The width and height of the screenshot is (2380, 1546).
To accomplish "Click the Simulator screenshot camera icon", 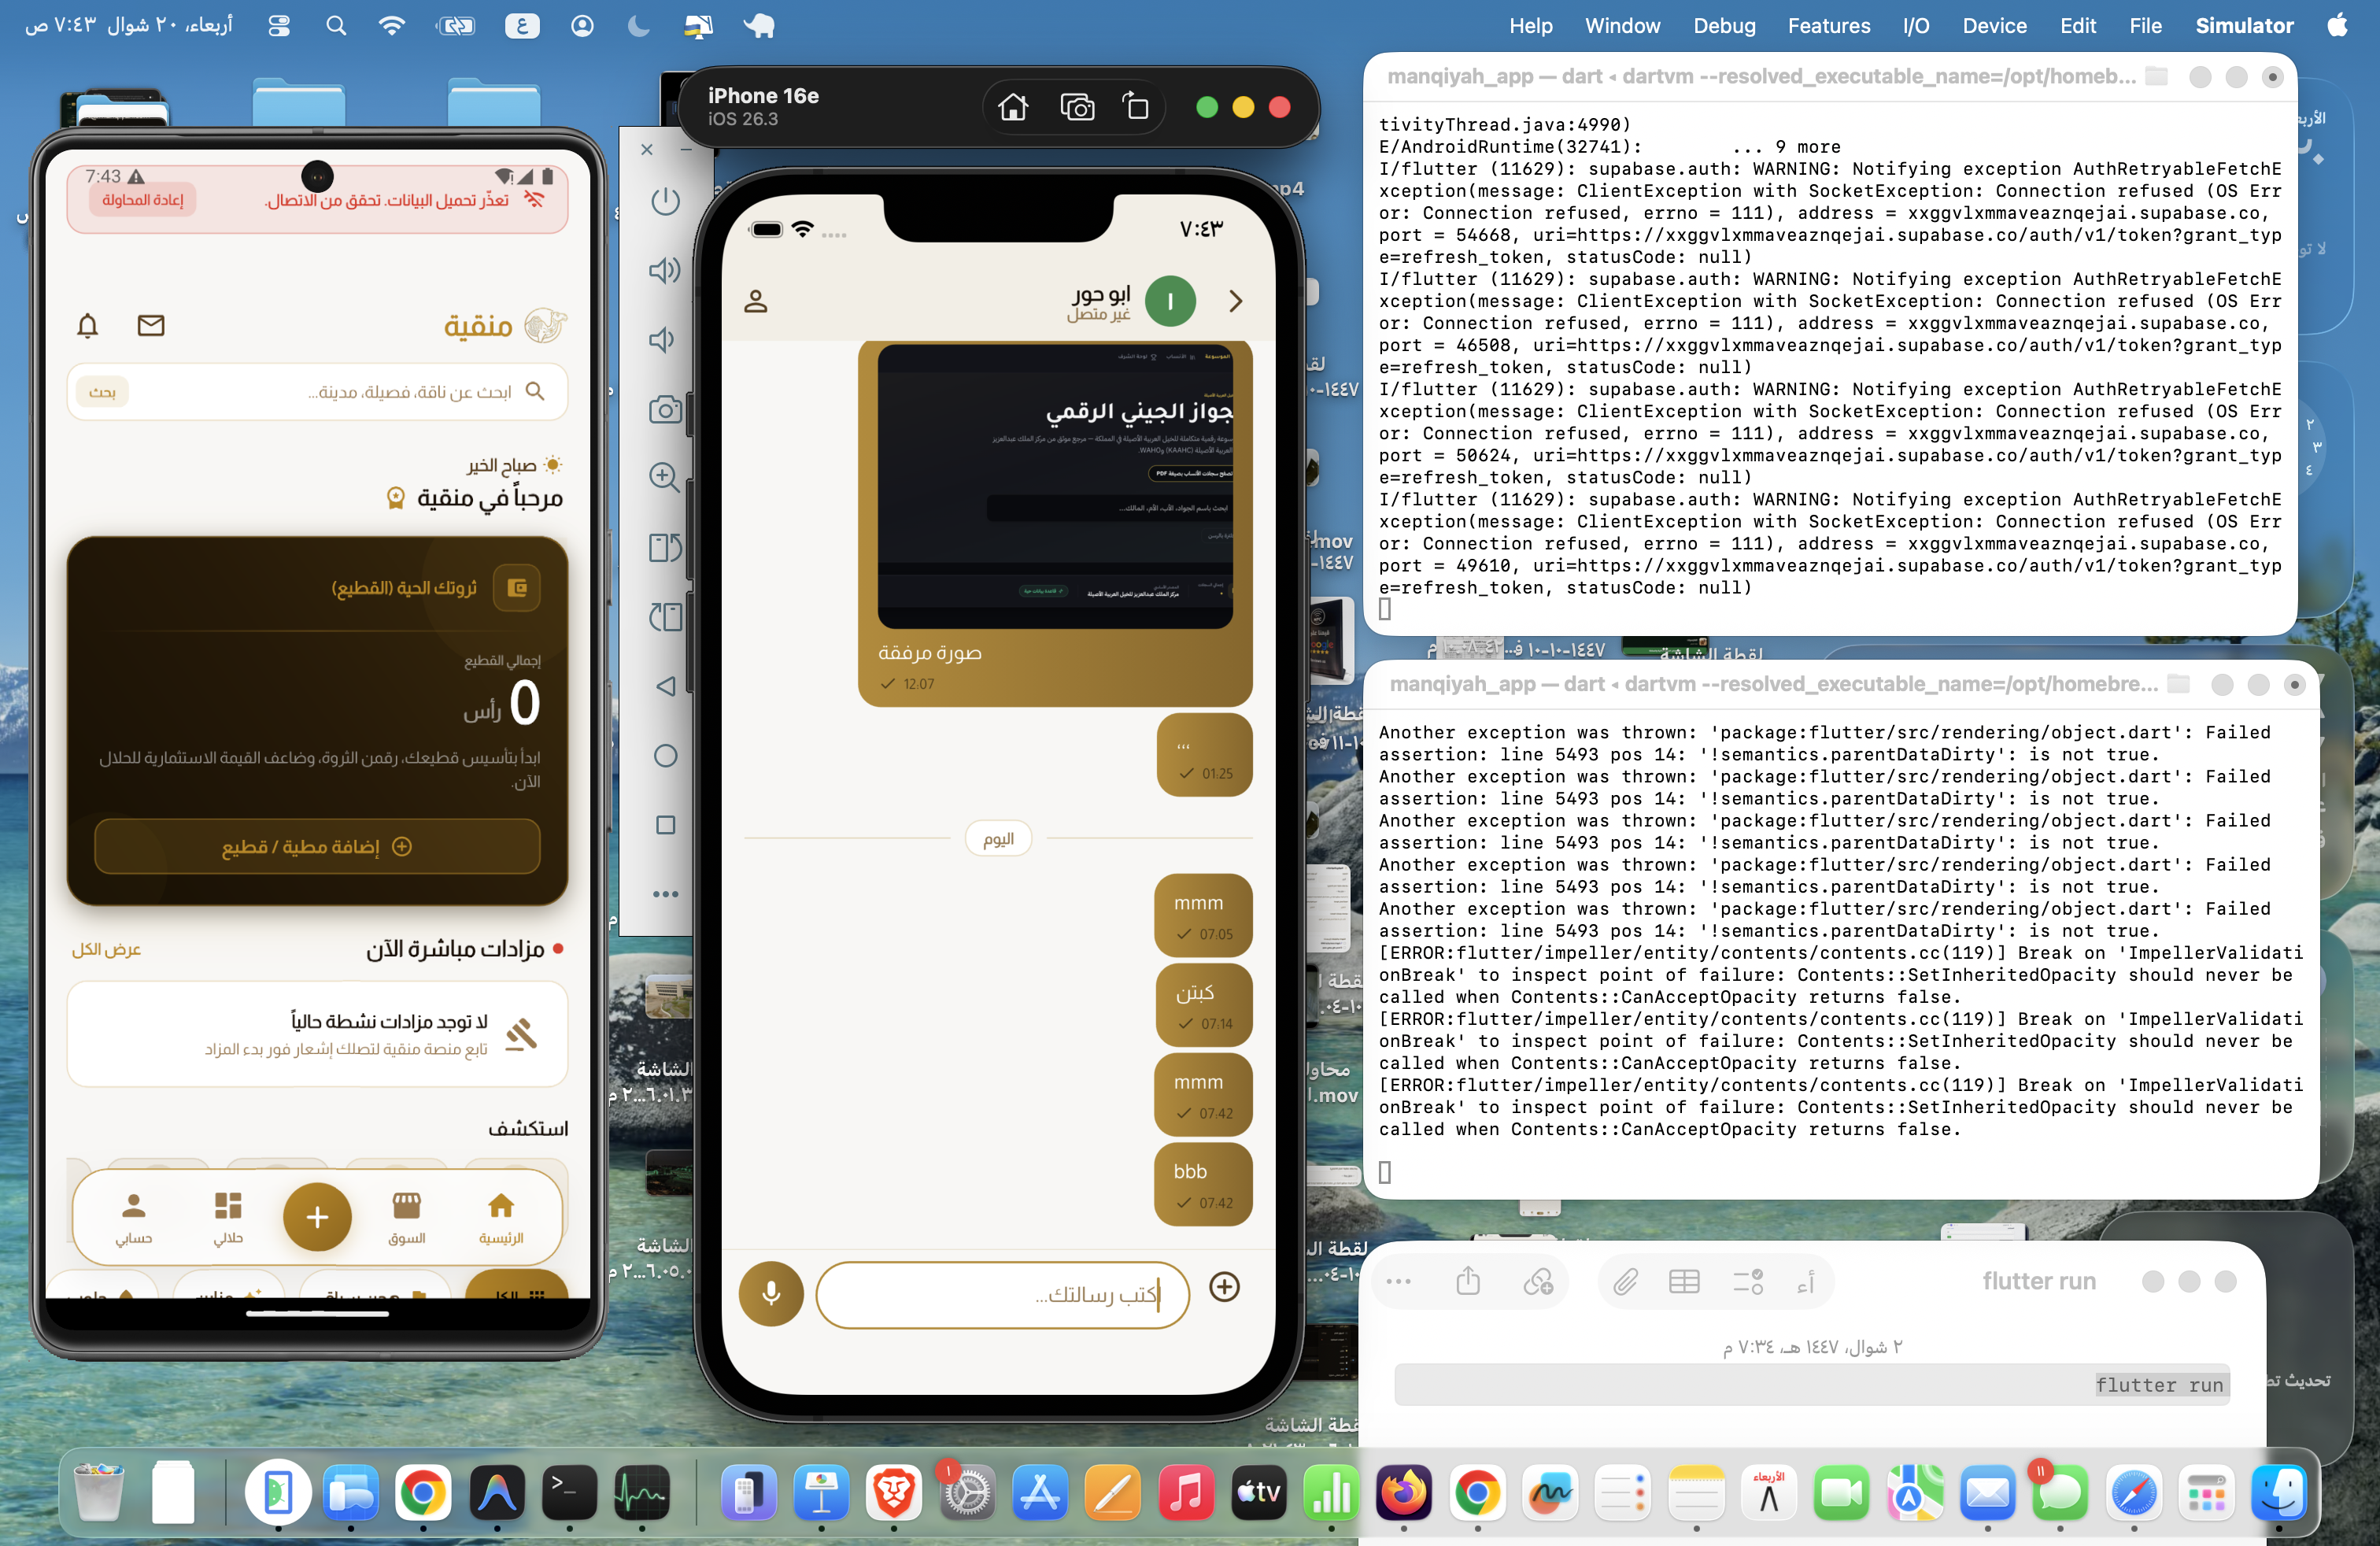I will tap(1077, 107).
